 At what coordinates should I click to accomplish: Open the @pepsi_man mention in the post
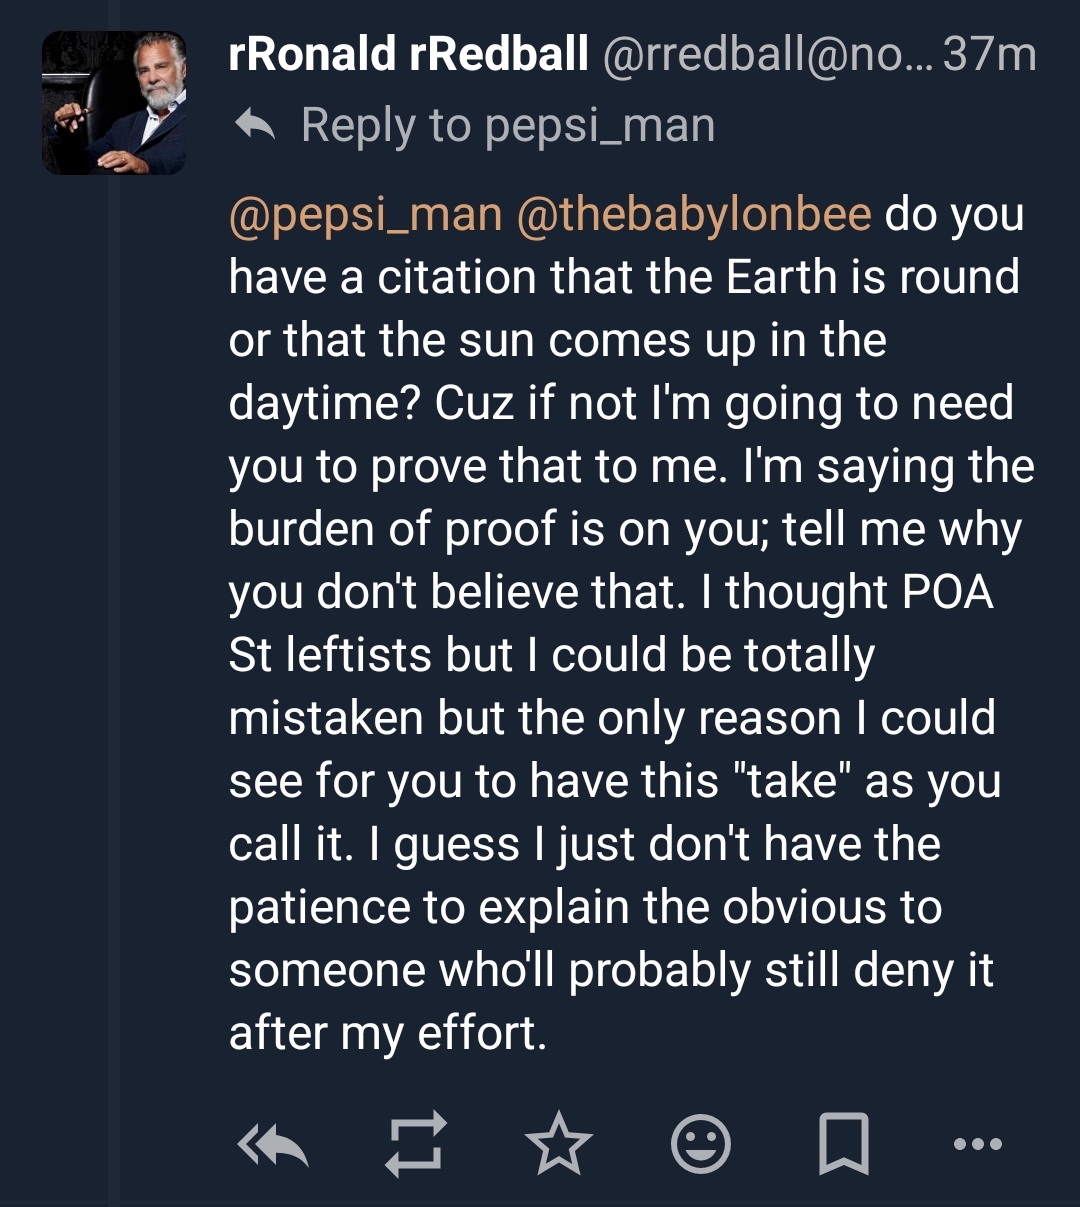[x=365, y=215]
